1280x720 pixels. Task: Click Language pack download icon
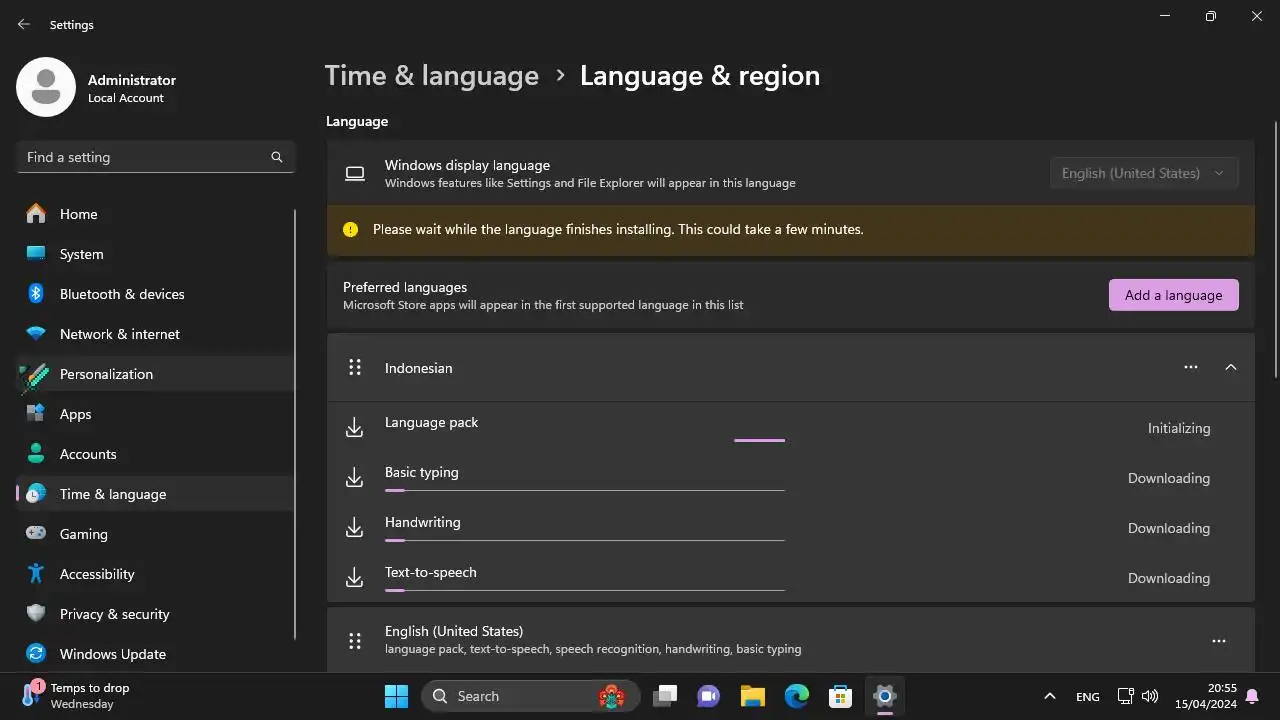tap(354, 428)
